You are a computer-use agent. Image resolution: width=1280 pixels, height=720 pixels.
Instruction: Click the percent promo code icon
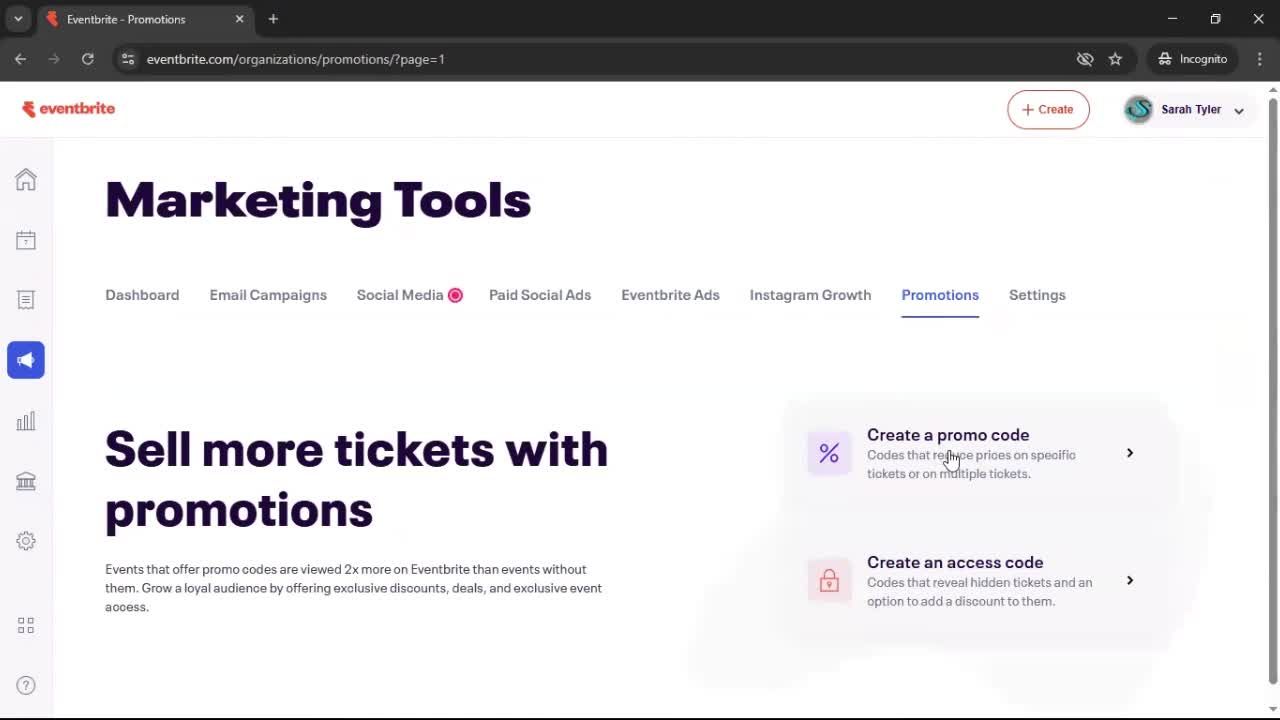tap(829, 453)
